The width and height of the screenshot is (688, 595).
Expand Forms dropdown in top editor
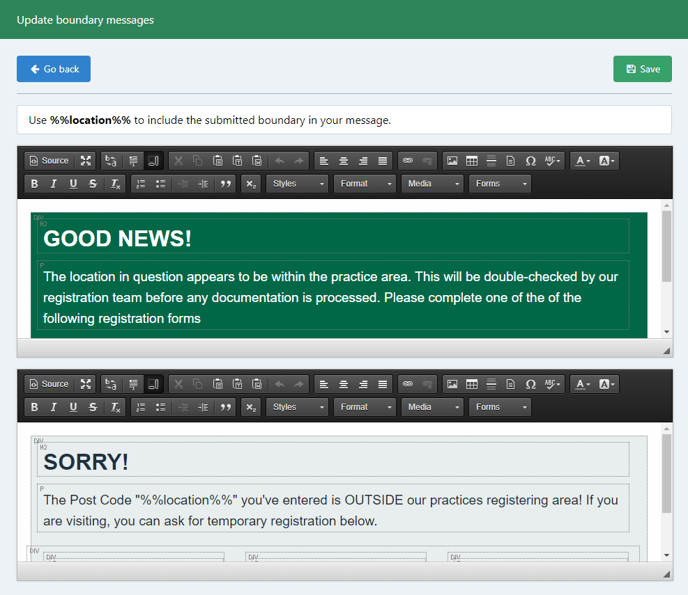click(499, 184)
